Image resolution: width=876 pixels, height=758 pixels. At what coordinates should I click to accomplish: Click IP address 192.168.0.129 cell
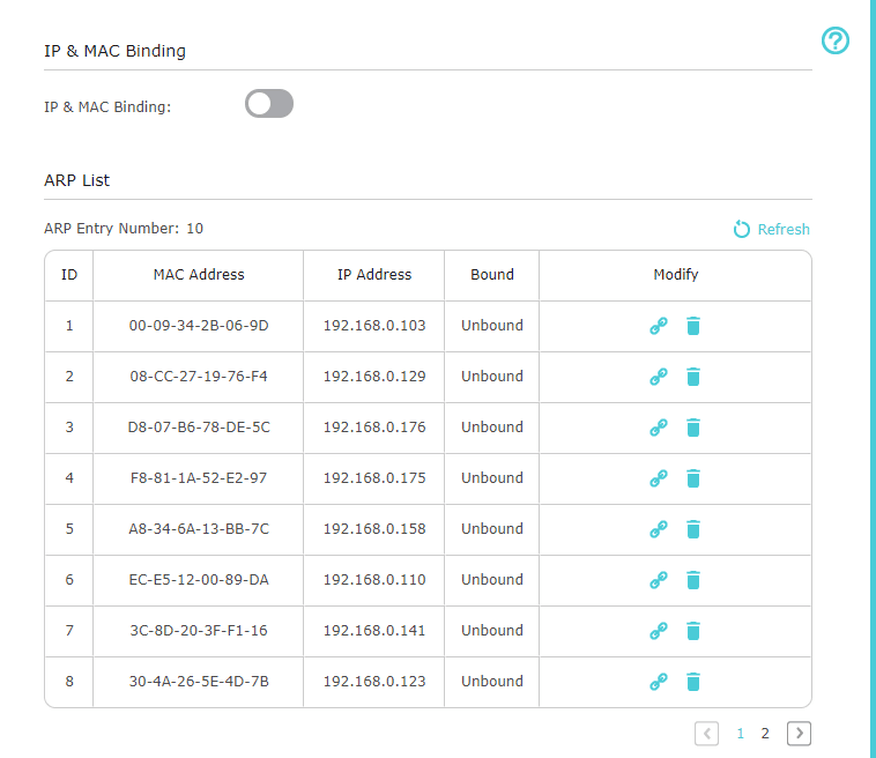374,376
